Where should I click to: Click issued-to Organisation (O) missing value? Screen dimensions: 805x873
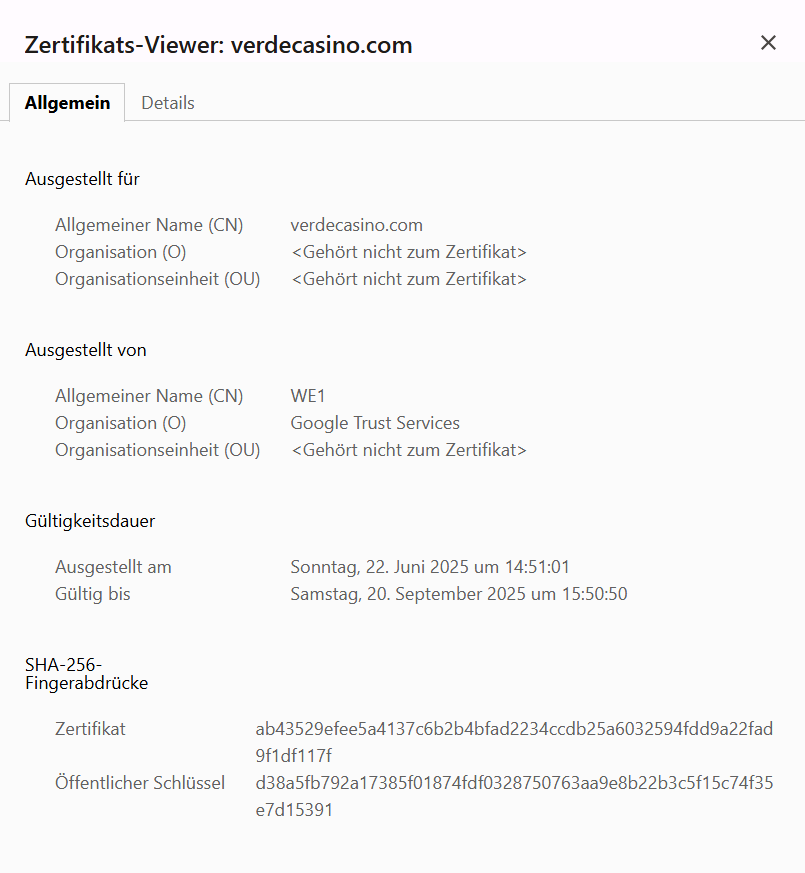(x=409, y=252)
